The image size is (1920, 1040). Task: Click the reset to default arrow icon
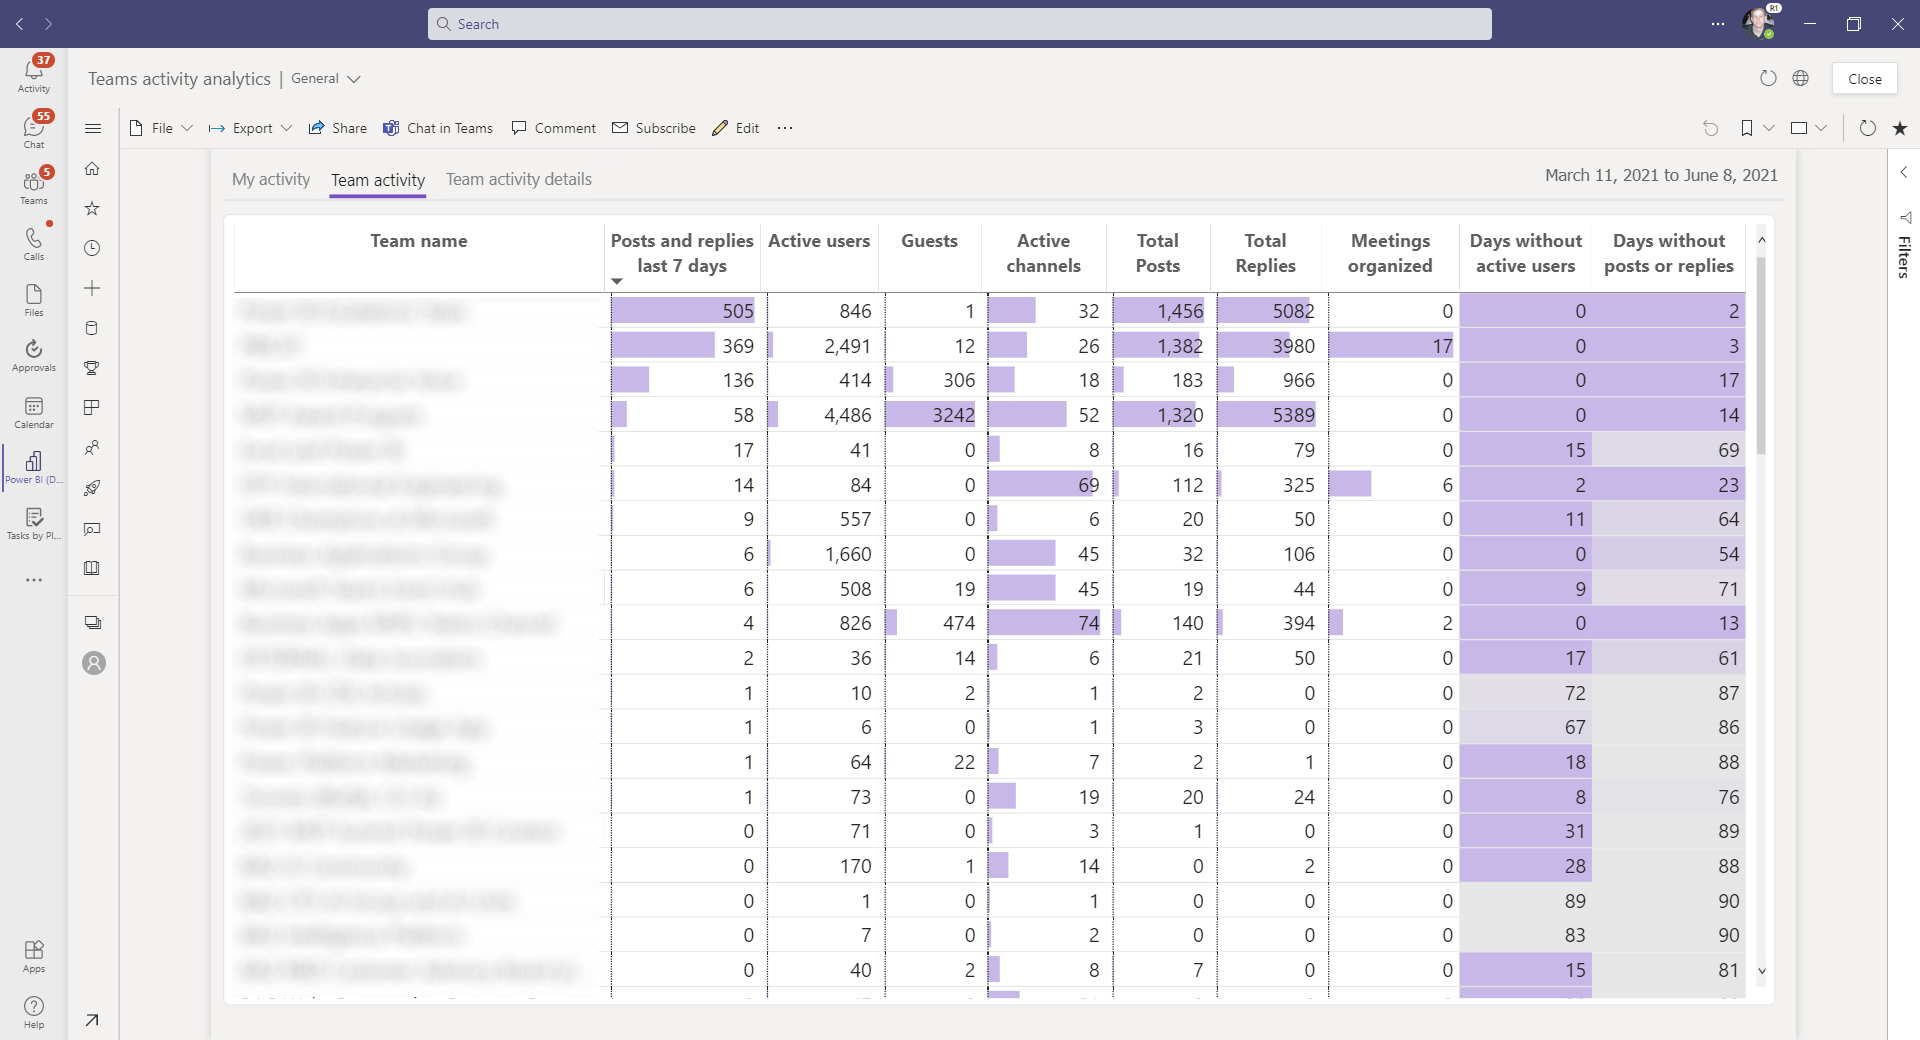1710,128
